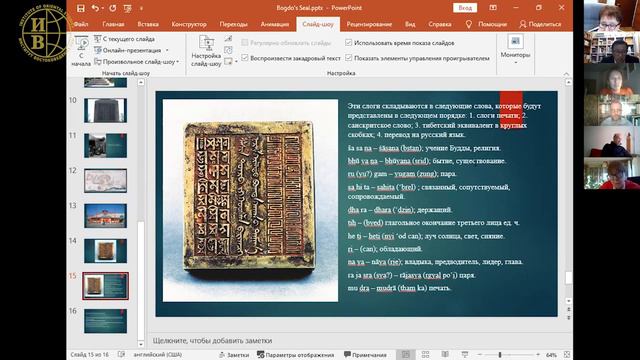Select slide 16 thumbnail
Viewport: 640px width, 360px height.
[x=105, y=321]
